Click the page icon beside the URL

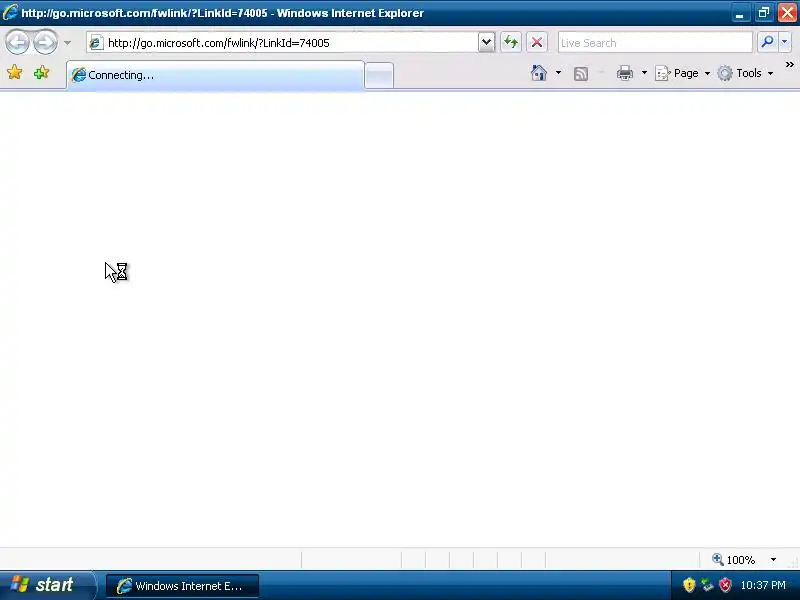tap(95, 43)
